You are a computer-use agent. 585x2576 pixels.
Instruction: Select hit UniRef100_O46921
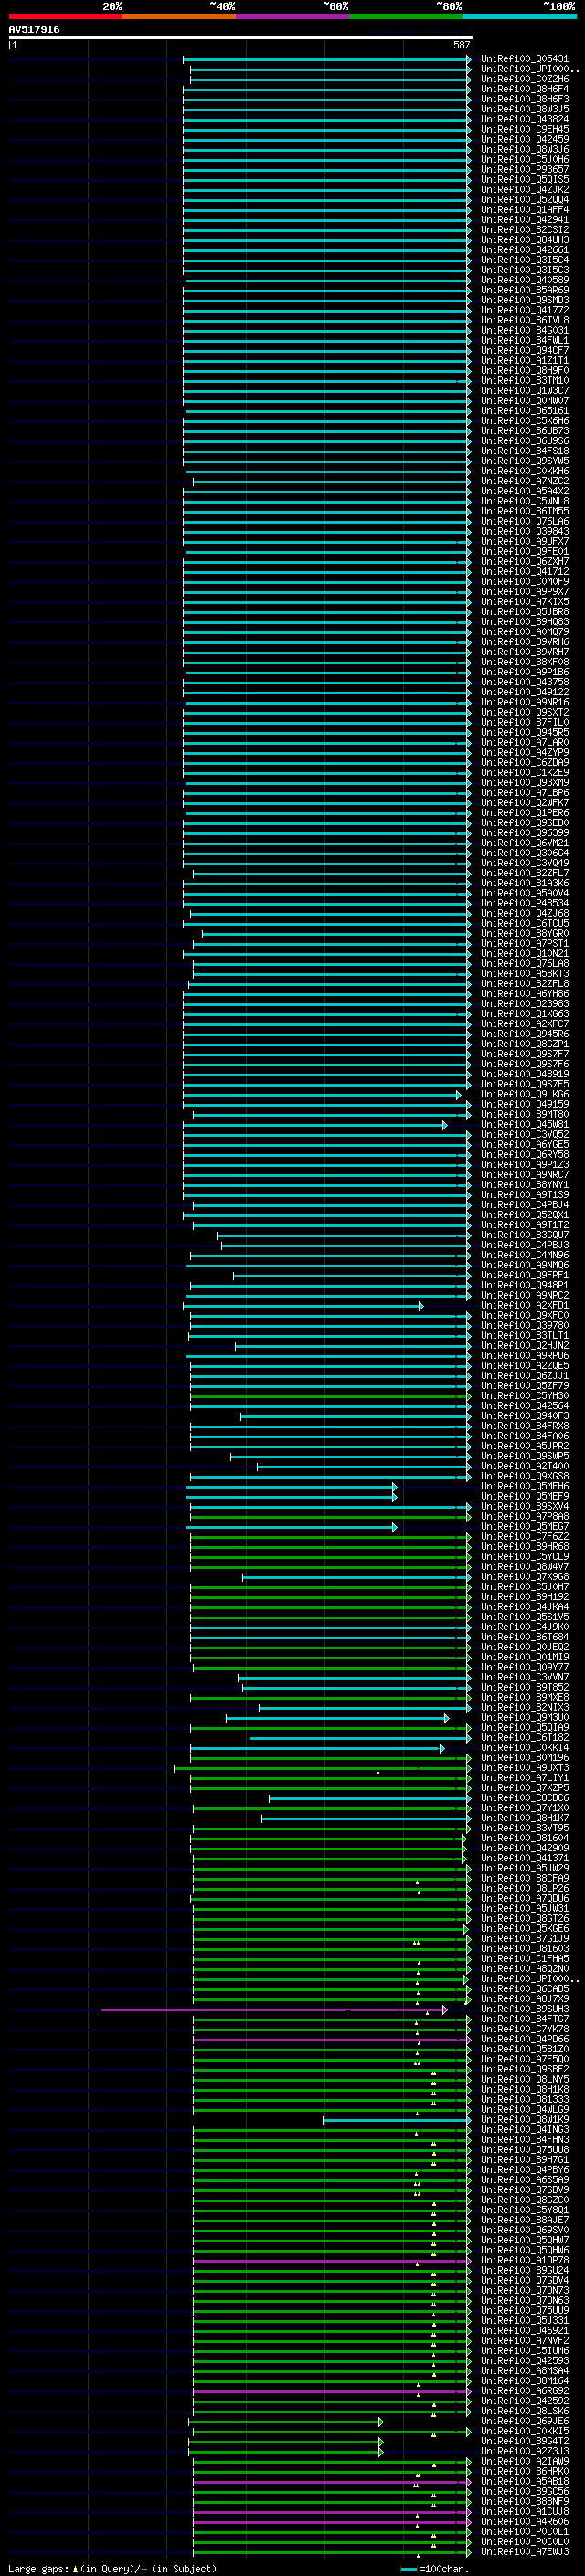coord(525,2331)
